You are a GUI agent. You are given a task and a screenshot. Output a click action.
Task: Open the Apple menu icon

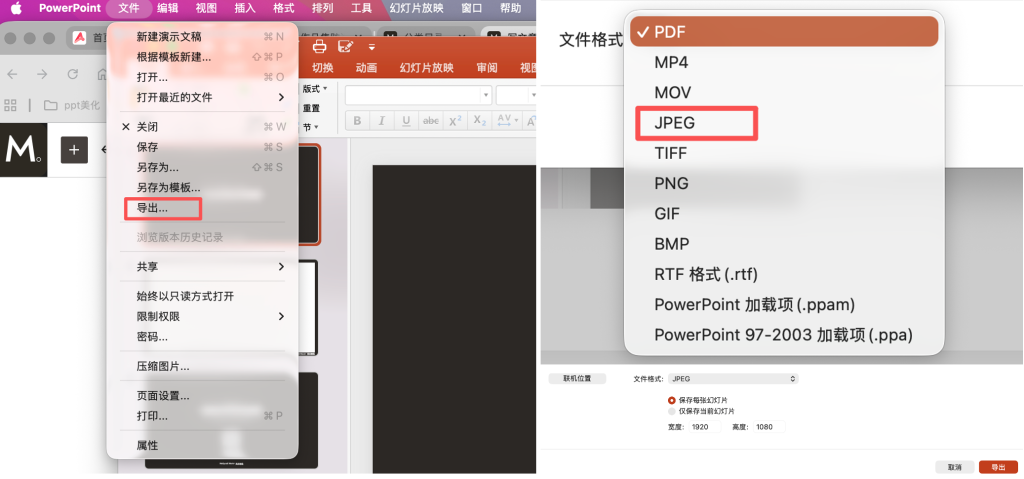[16, 8]
